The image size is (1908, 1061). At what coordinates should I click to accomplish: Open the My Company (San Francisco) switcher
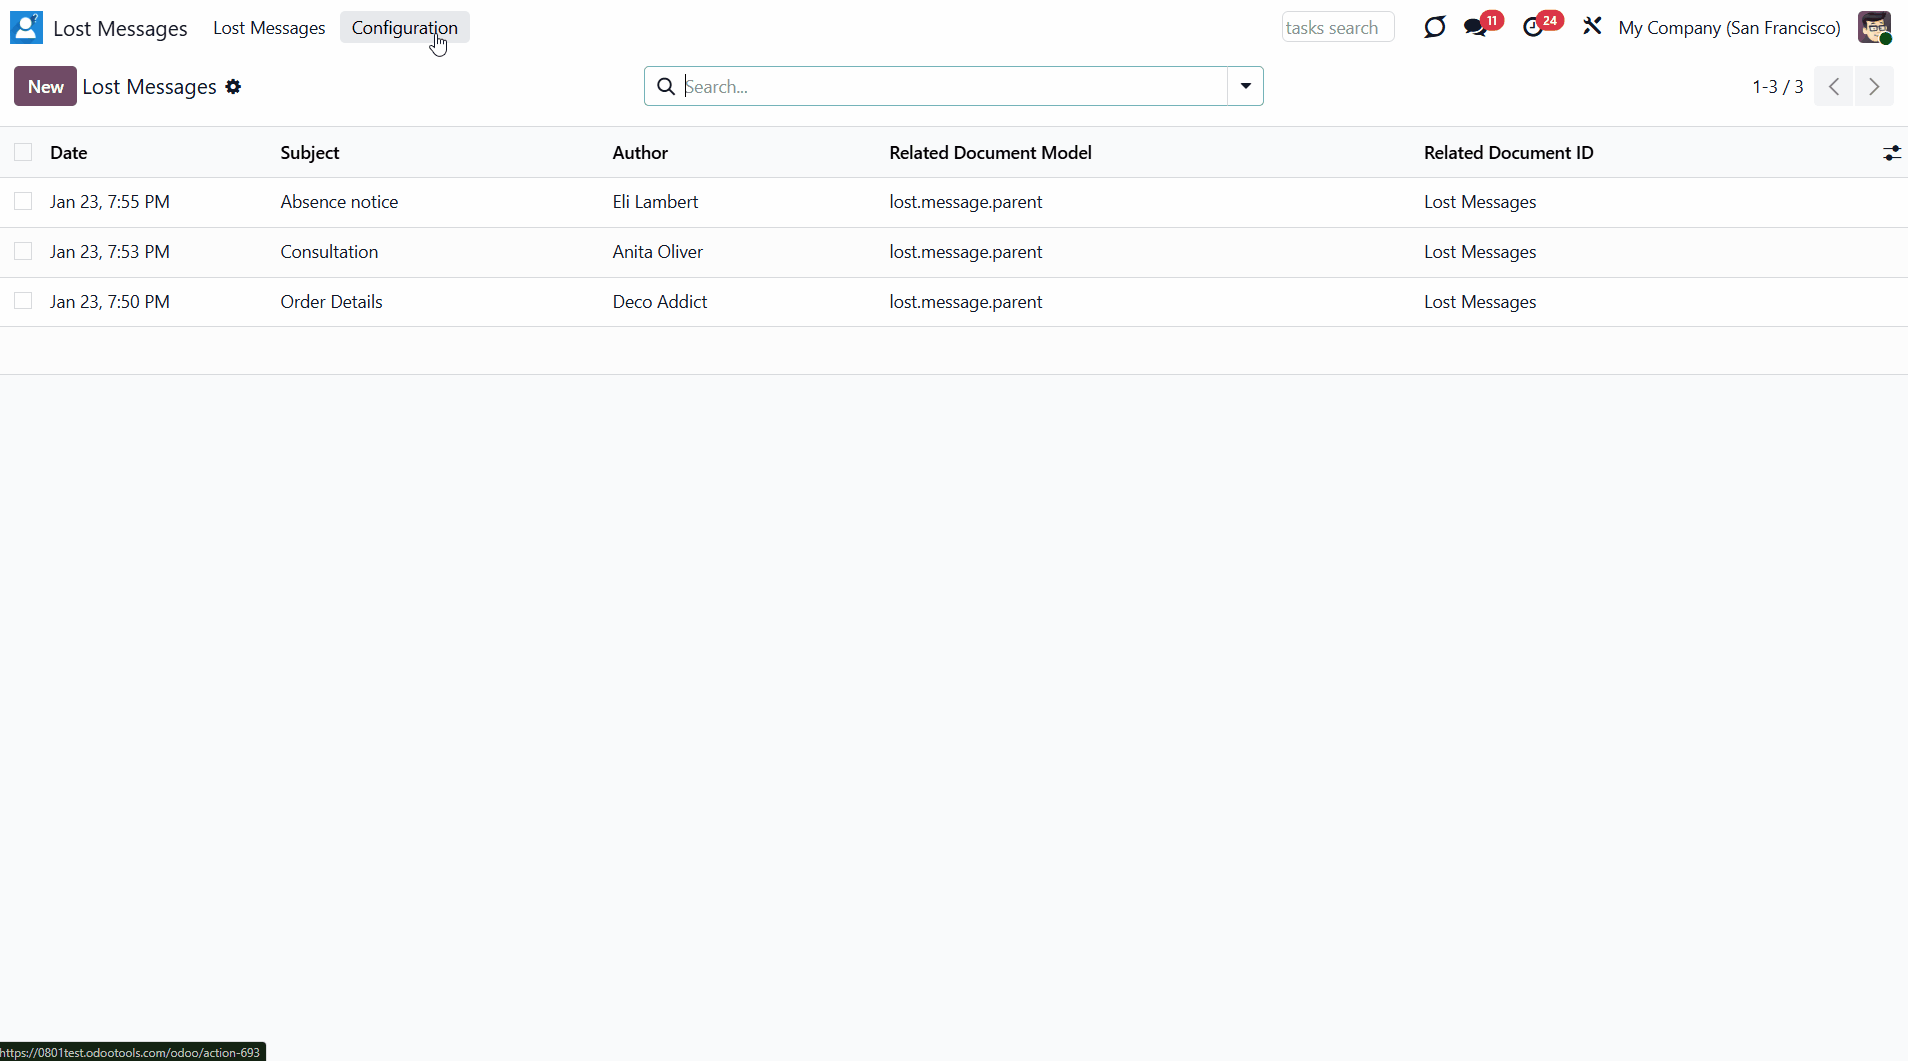[x=1729, y=28]
